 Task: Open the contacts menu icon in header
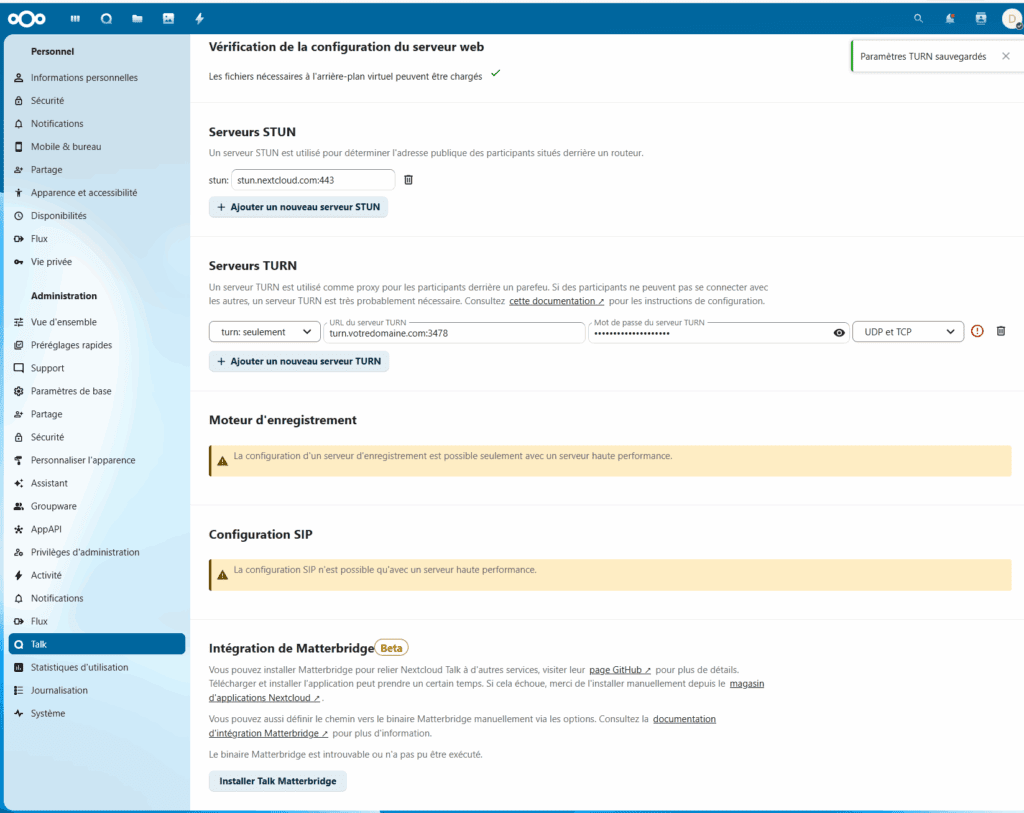point(981,18)
